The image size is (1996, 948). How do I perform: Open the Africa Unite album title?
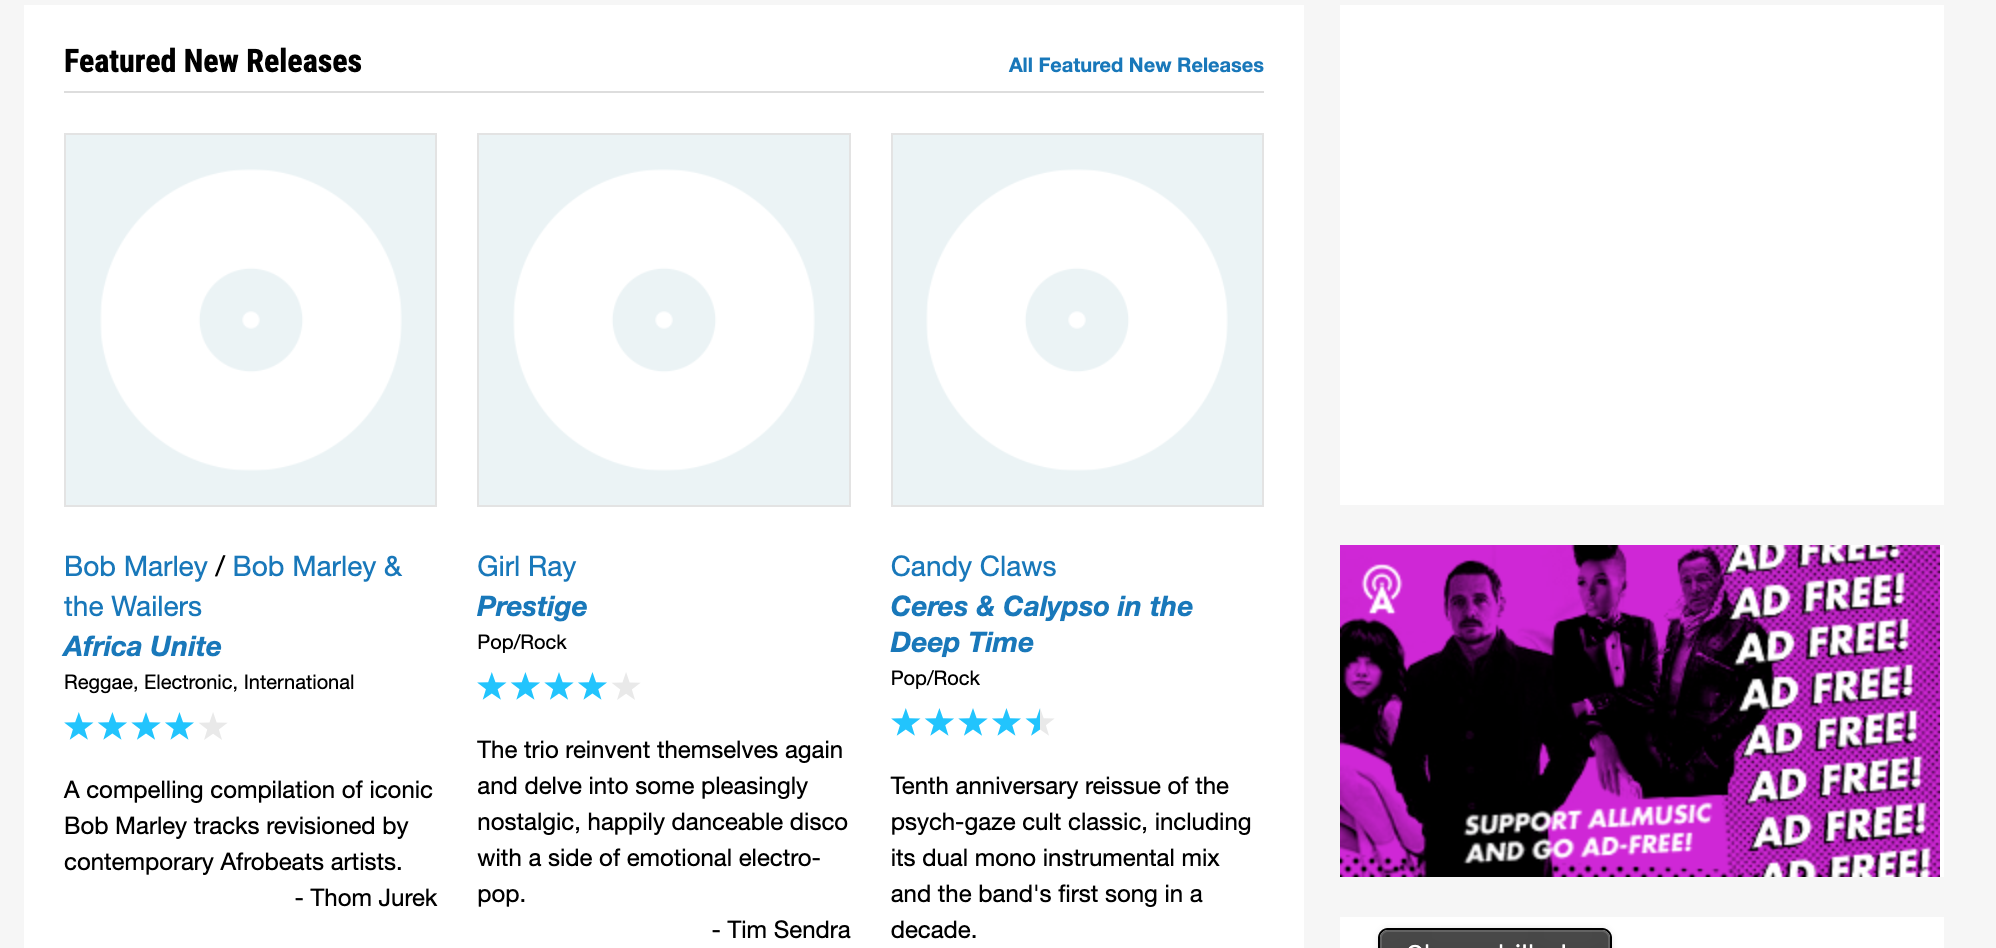coord(142,646)
